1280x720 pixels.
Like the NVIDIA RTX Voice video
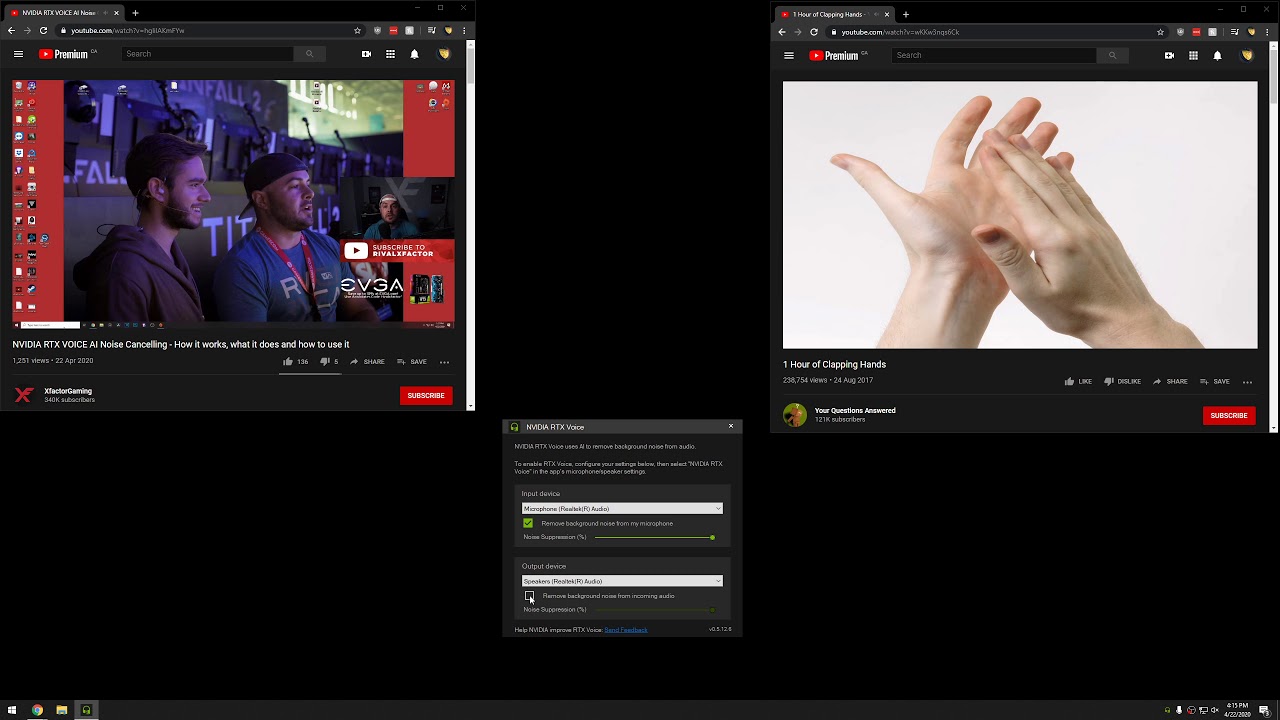[295, 362]
